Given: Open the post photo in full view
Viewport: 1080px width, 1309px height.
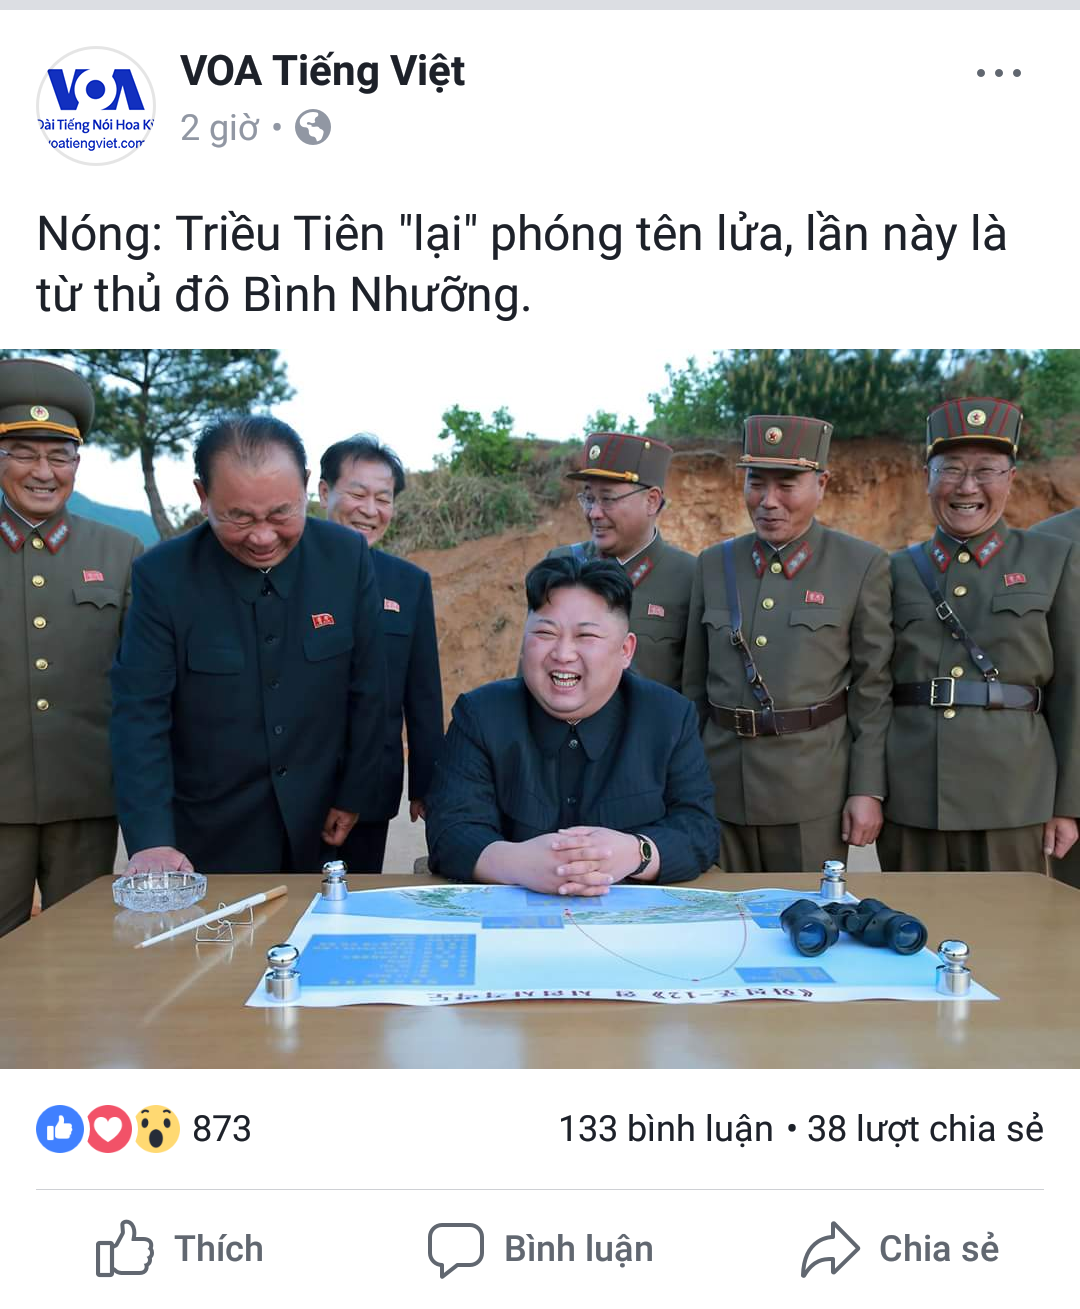Looking at the screenshot, I should [x=540, y=708].
